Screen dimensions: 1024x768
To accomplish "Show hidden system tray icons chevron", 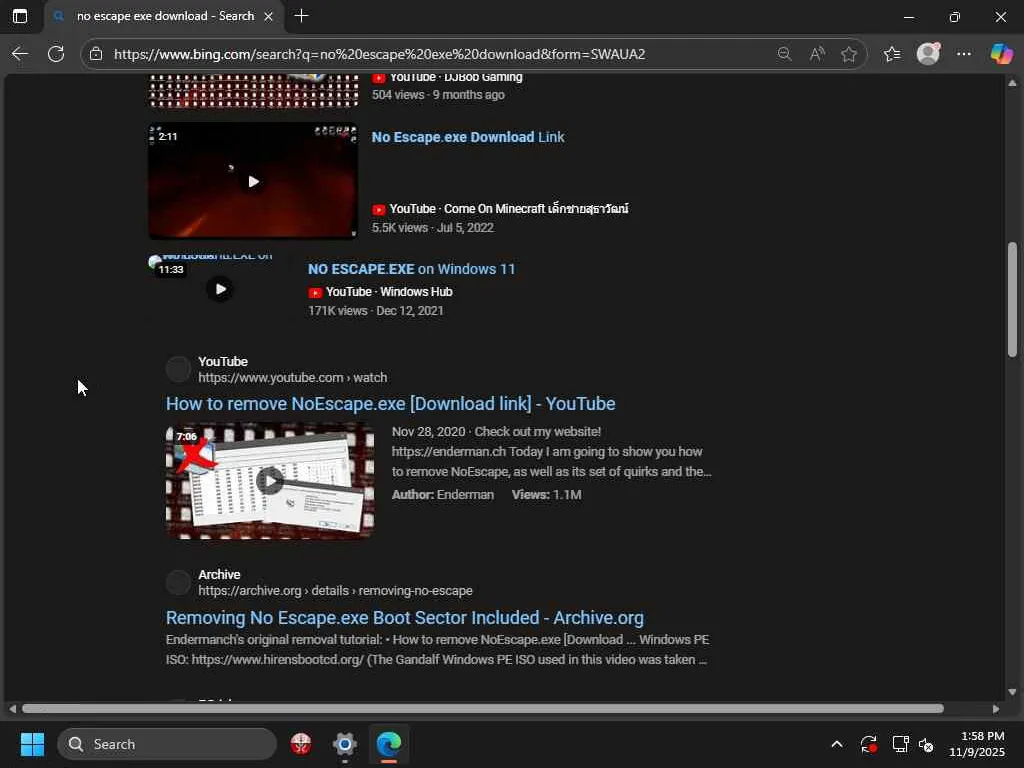I will click(837, 744).
